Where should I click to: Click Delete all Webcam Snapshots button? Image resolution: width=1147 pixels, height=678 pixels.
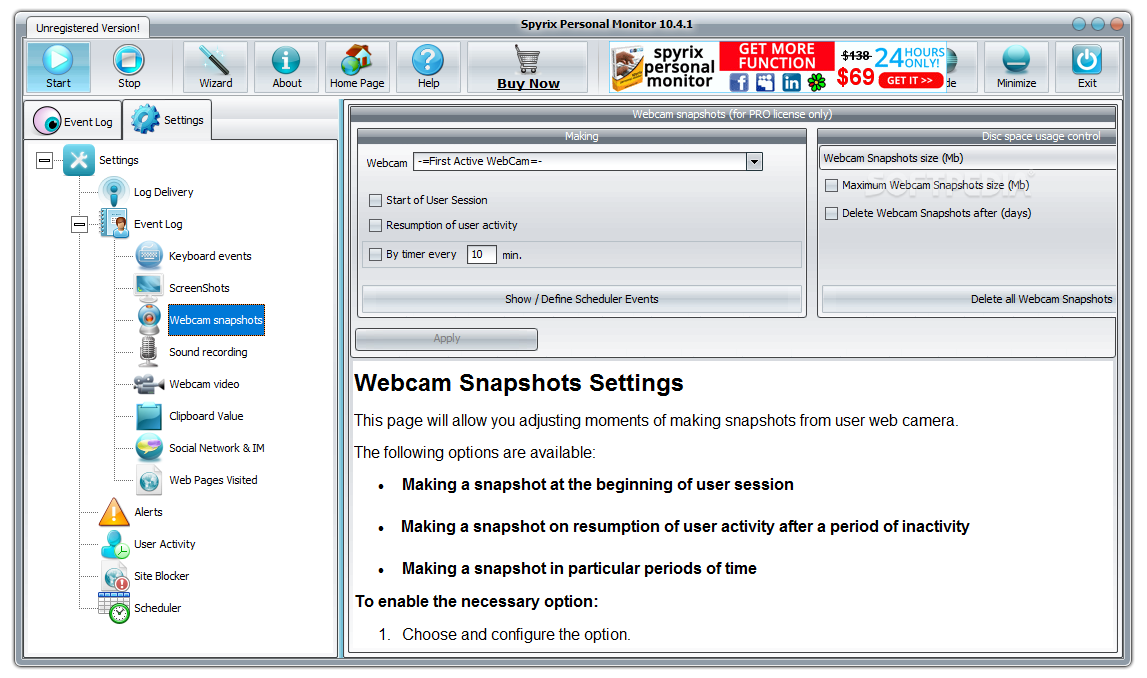[x=969, y=299]
